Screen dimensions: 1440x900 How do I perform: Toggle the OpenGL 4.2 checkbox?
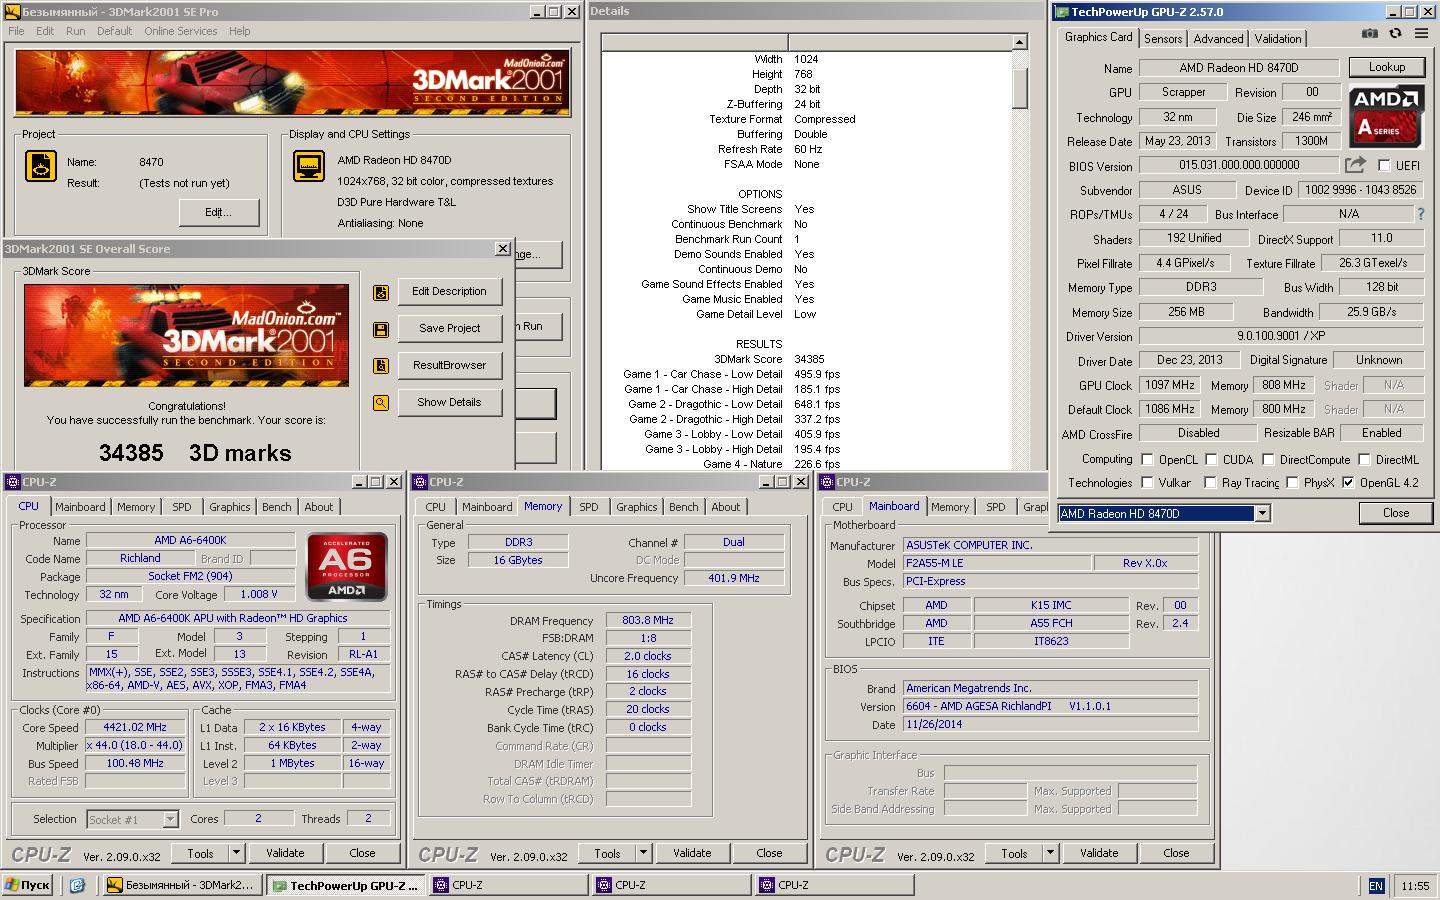pyautogui.click(x=1348, y=482)
